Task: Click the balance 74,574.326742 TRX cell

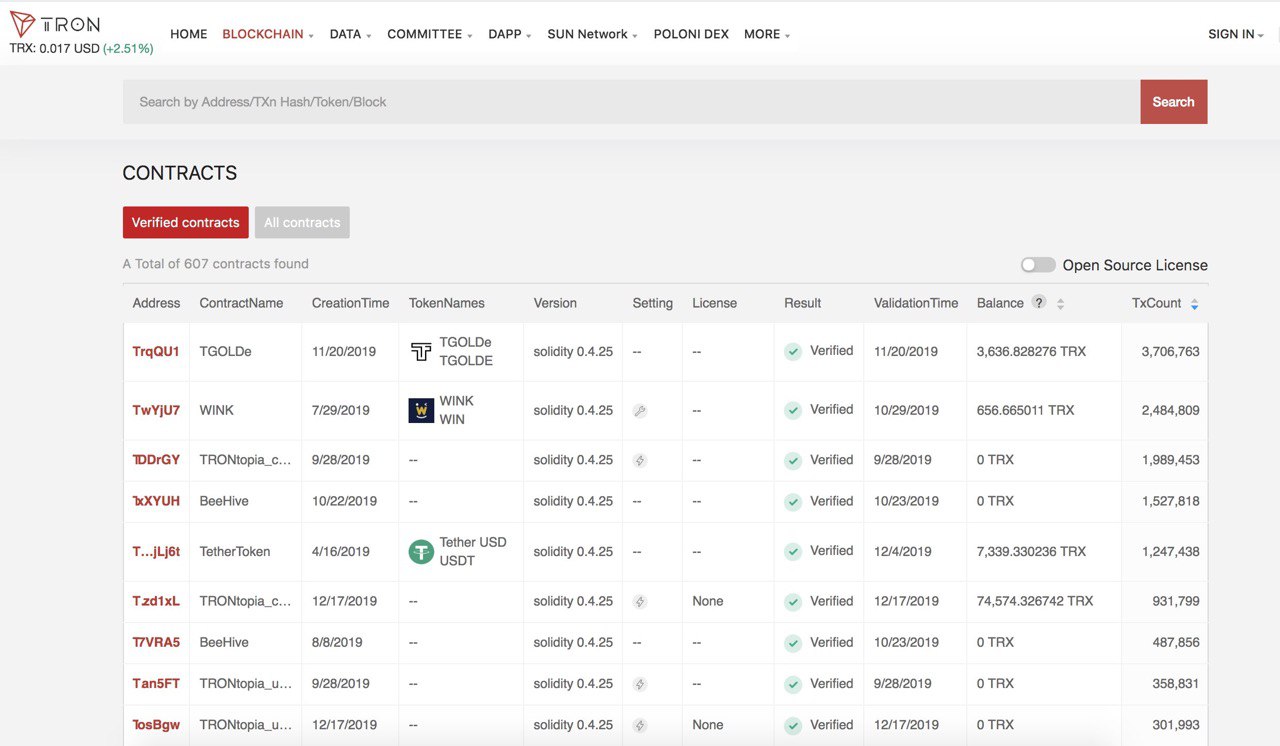Action: click(x=1035, y=601)
